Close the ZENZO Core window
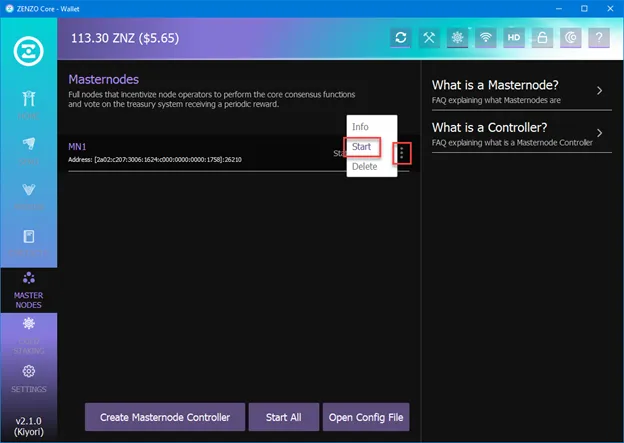 [610, 8]
